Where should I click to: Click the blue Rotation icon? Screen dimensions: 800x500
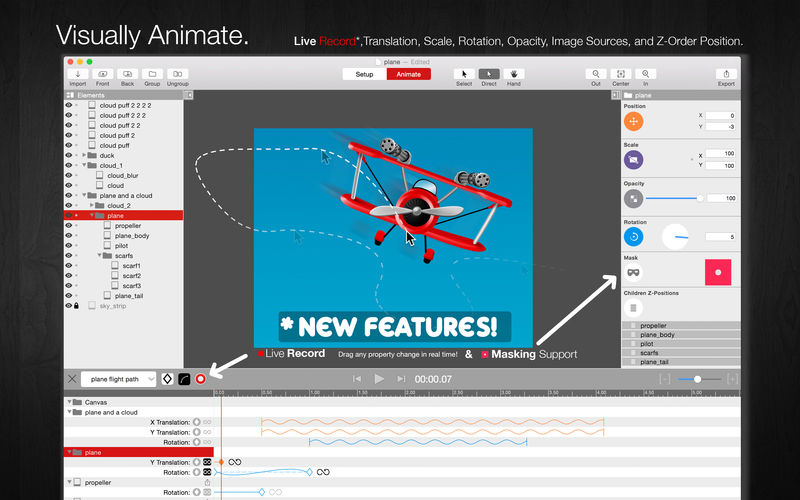click(633, 237)
